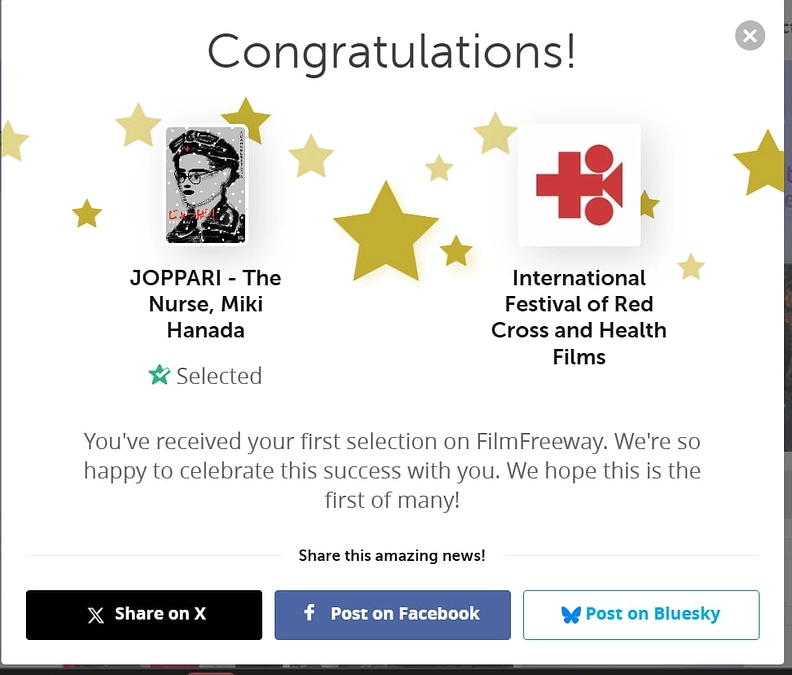Click the Congratulations! heading

[391, 51]
